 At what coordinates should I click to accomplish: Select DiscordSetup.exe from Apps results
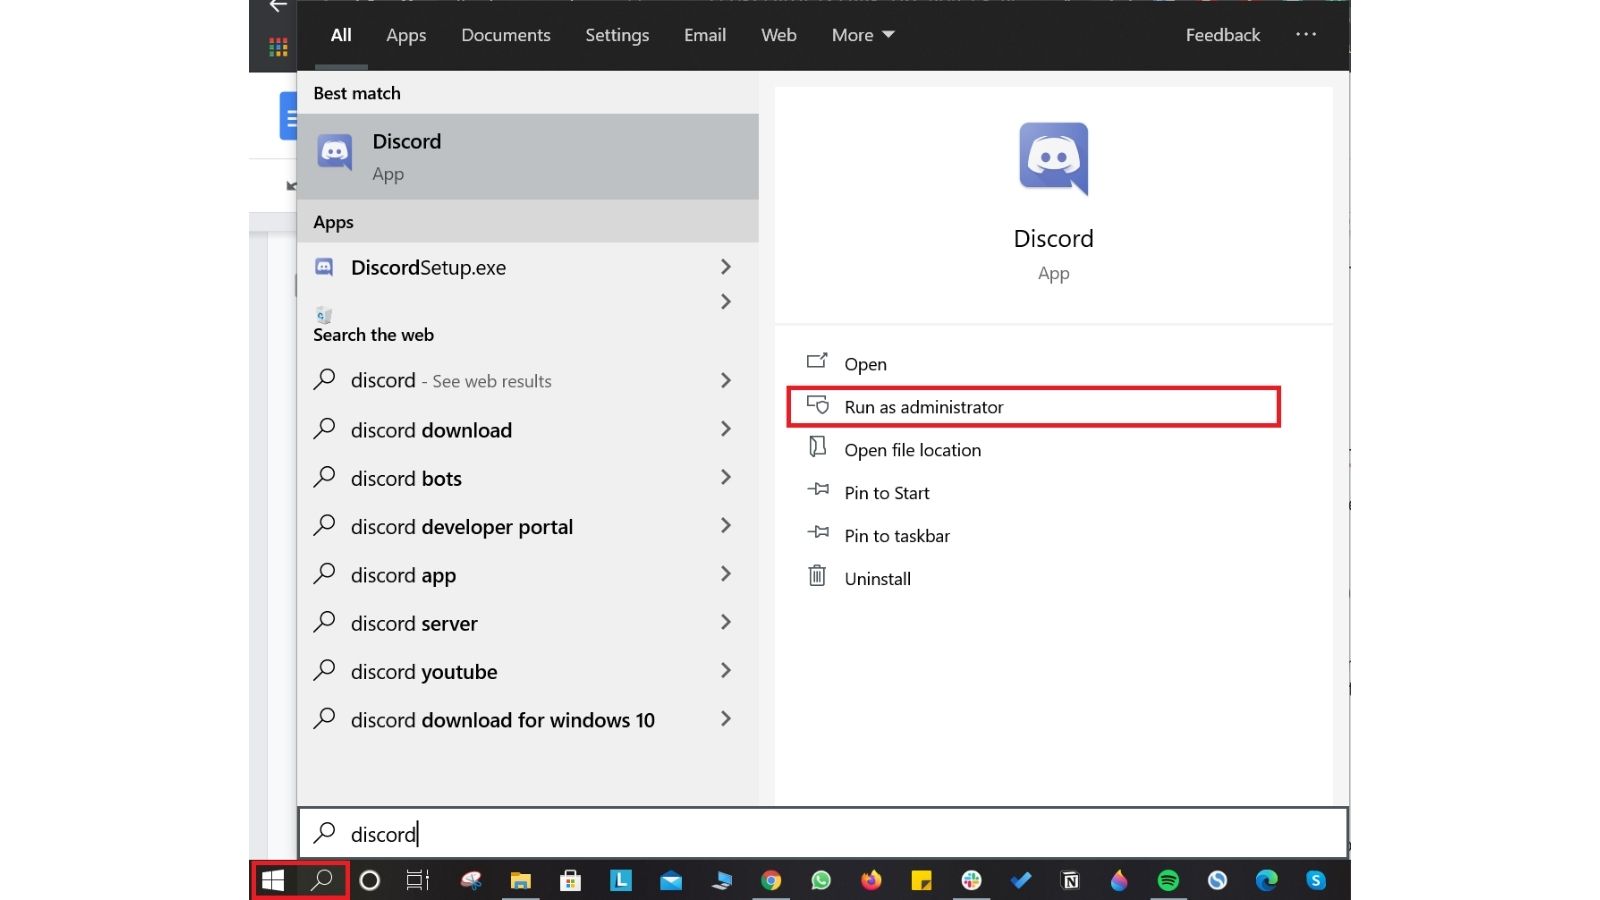click(x=428, y=267)
